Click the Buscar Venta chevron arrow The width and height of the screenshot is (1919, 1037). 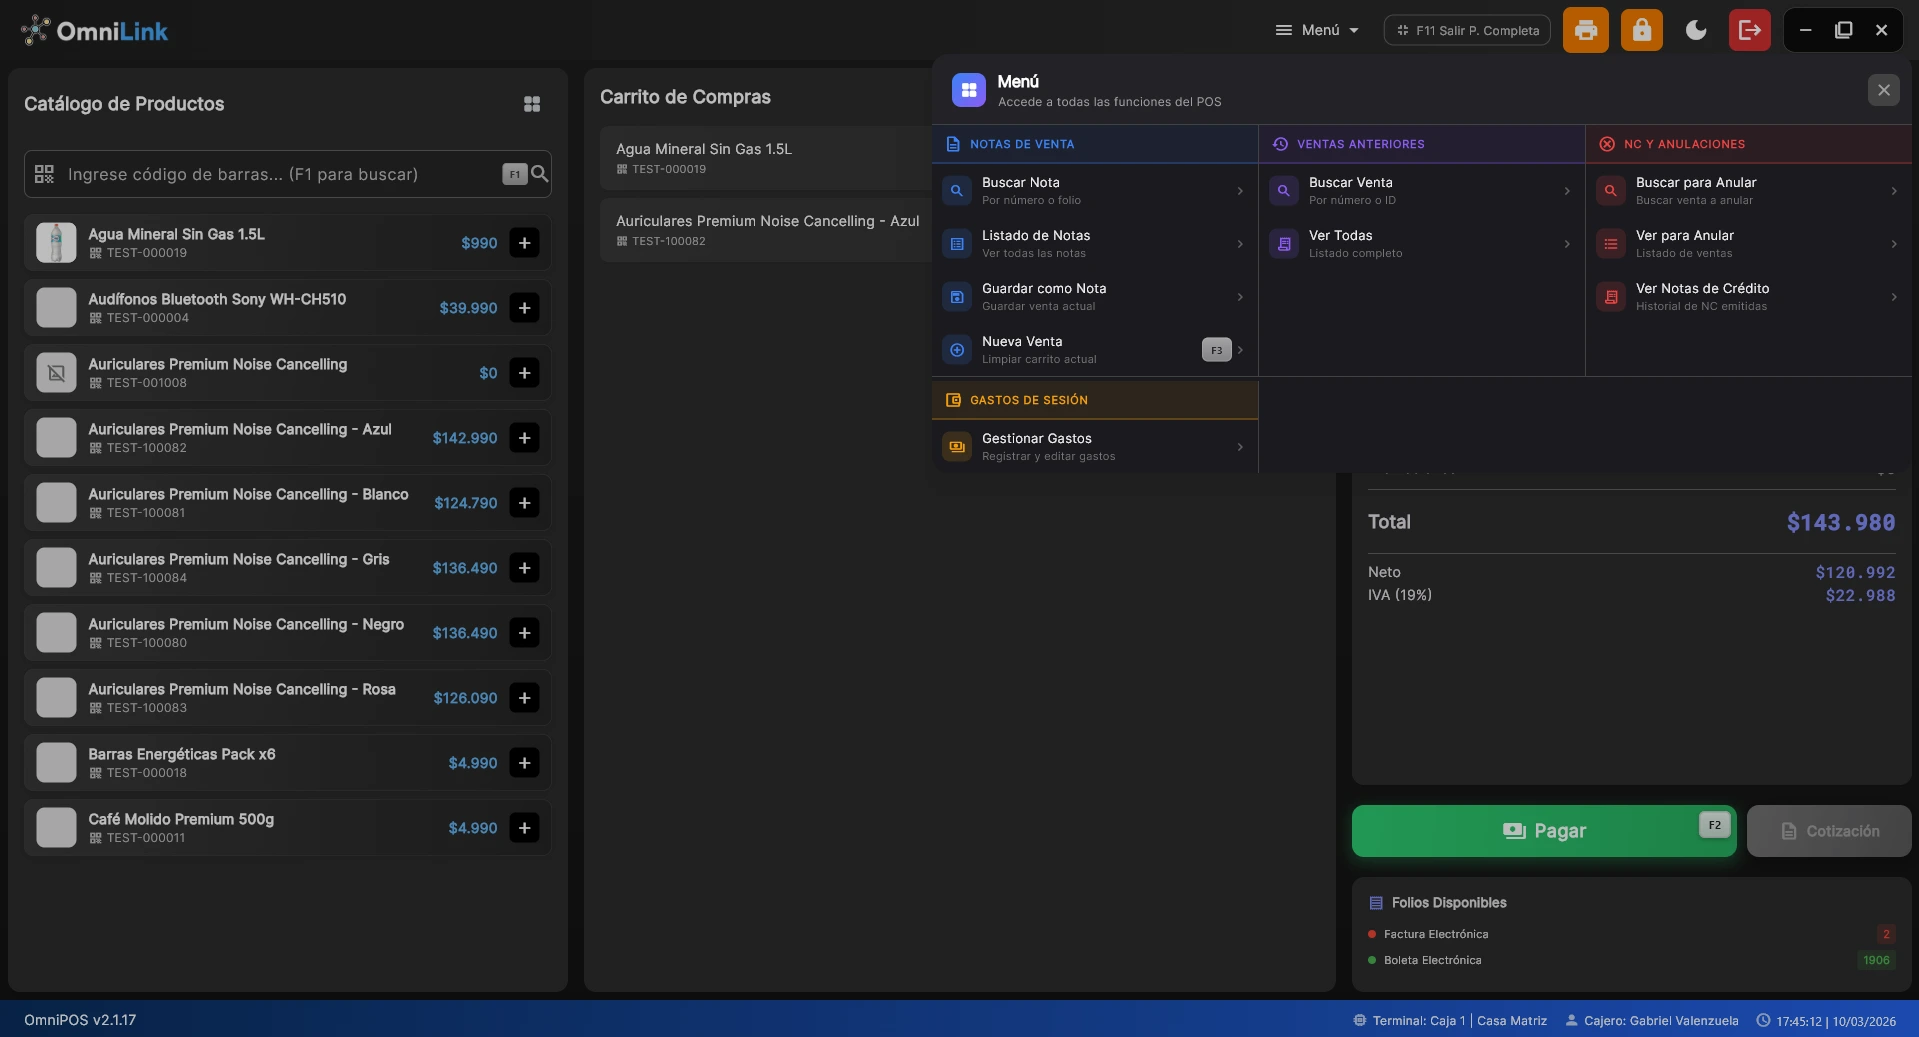pos(1567,191)
